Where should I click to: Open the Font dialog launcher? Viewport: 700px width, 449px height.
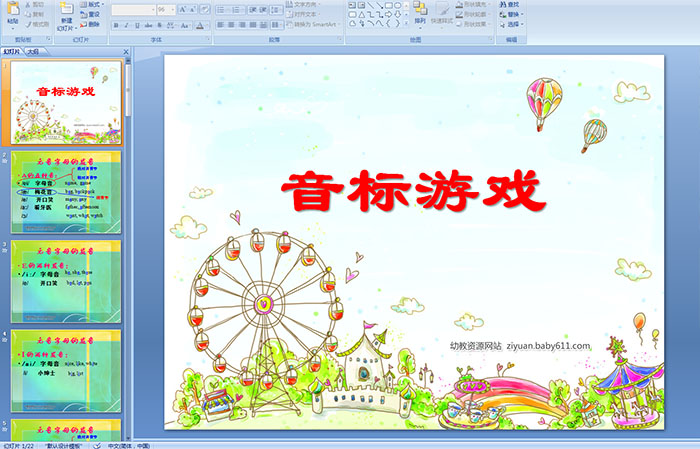208,39
